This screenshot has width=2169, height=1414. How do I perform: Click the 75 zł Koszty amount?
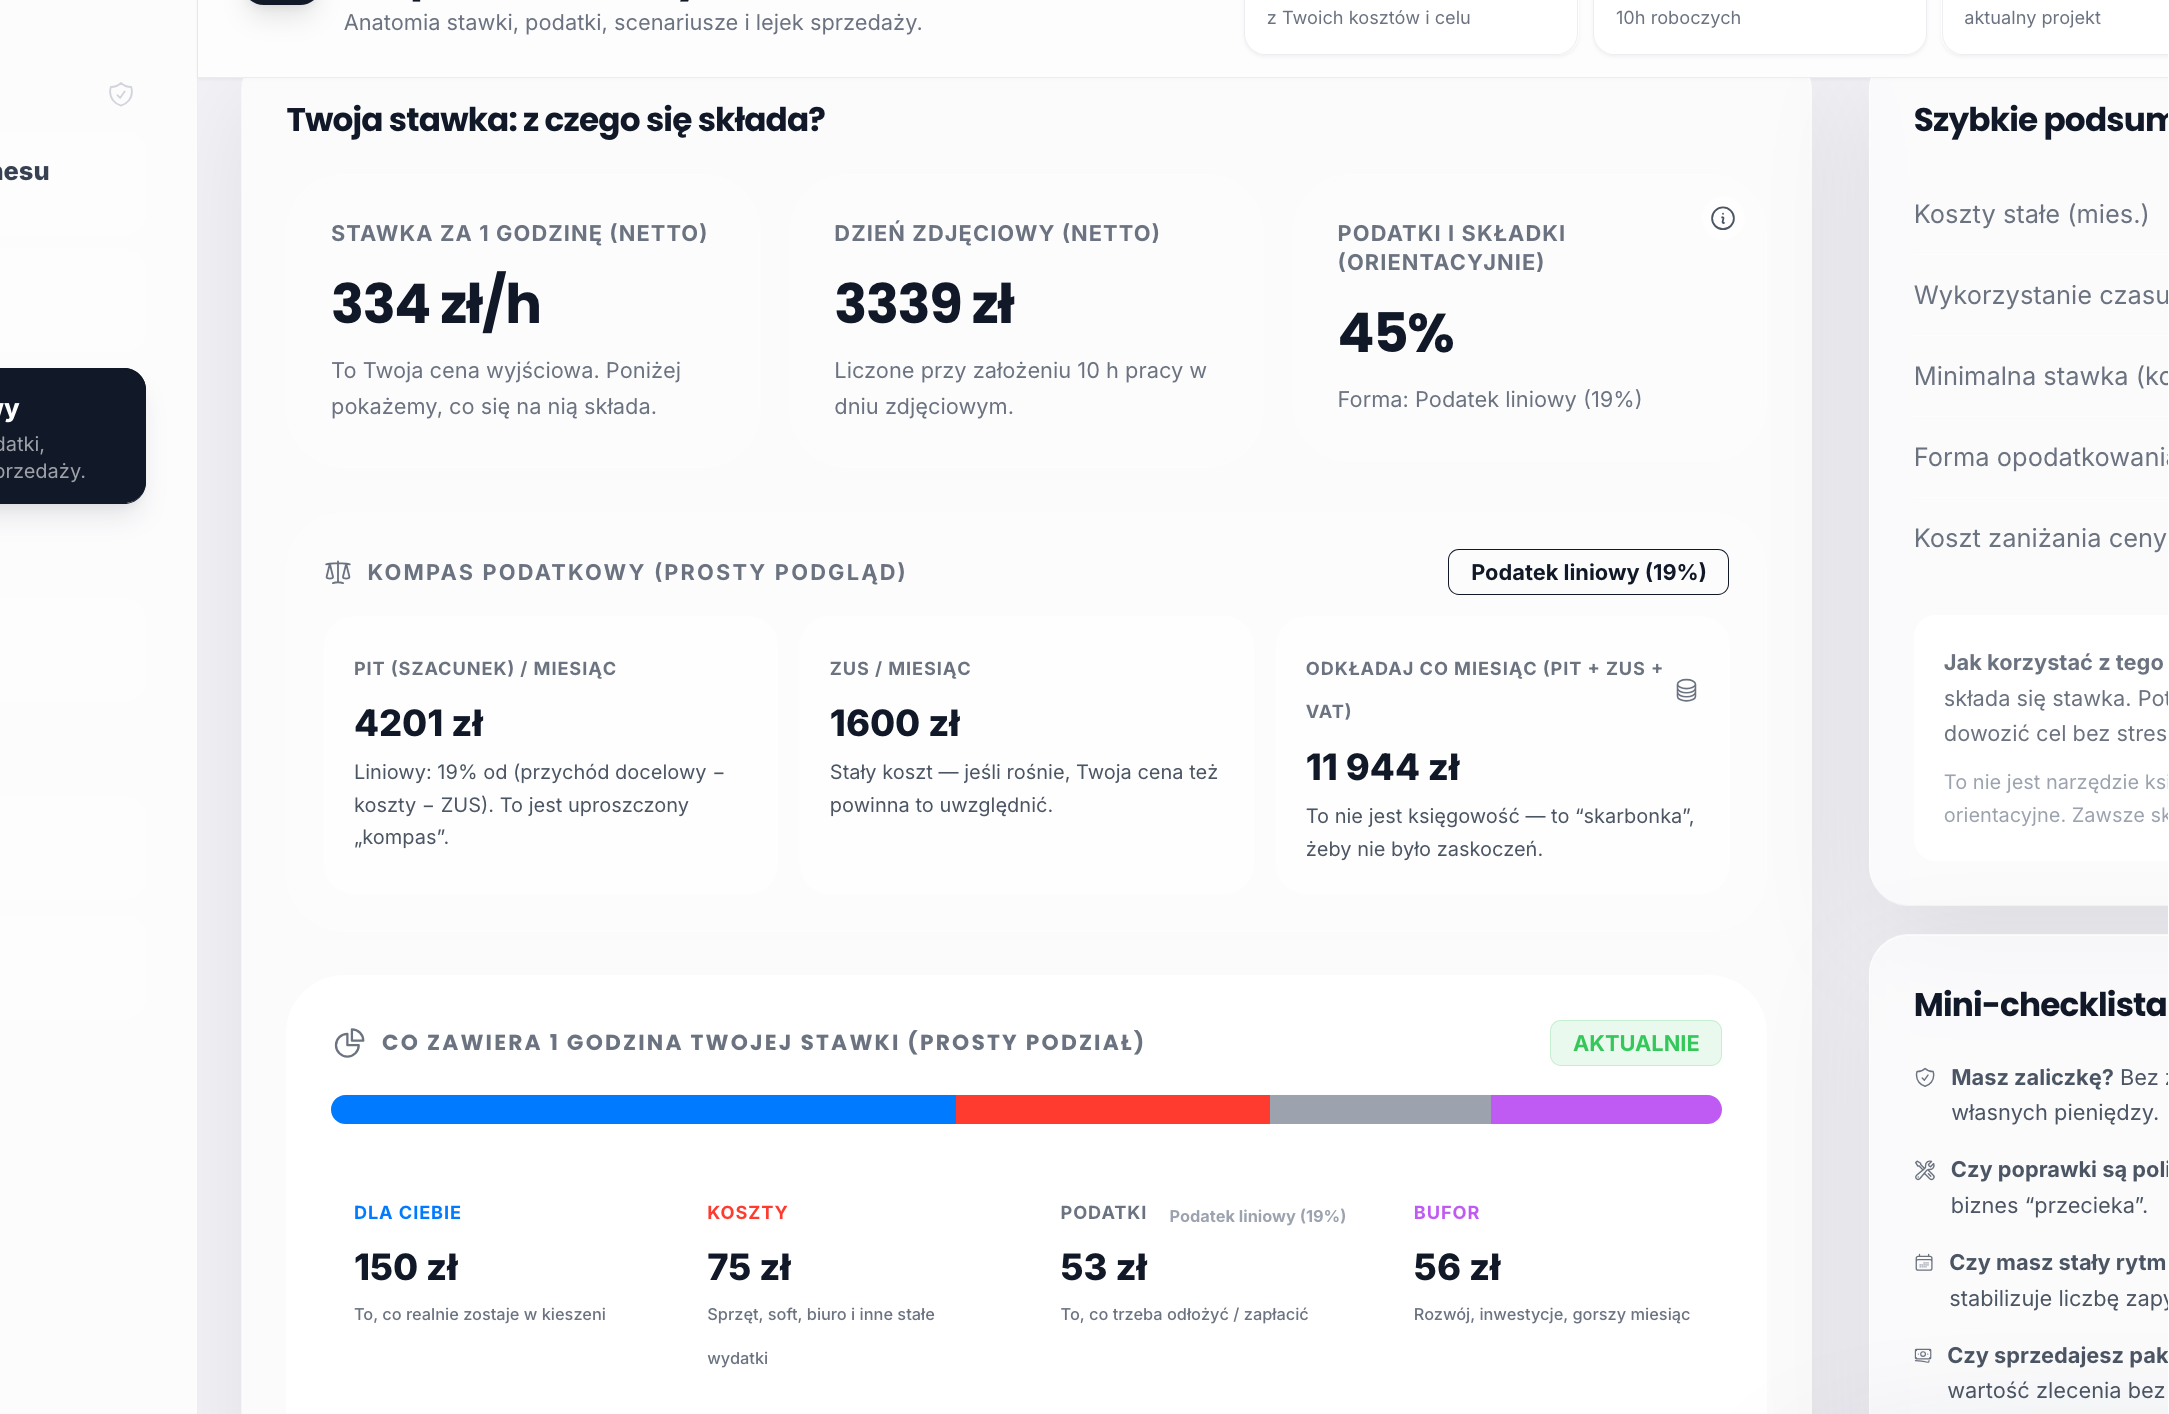click(x=749, y=1267)
